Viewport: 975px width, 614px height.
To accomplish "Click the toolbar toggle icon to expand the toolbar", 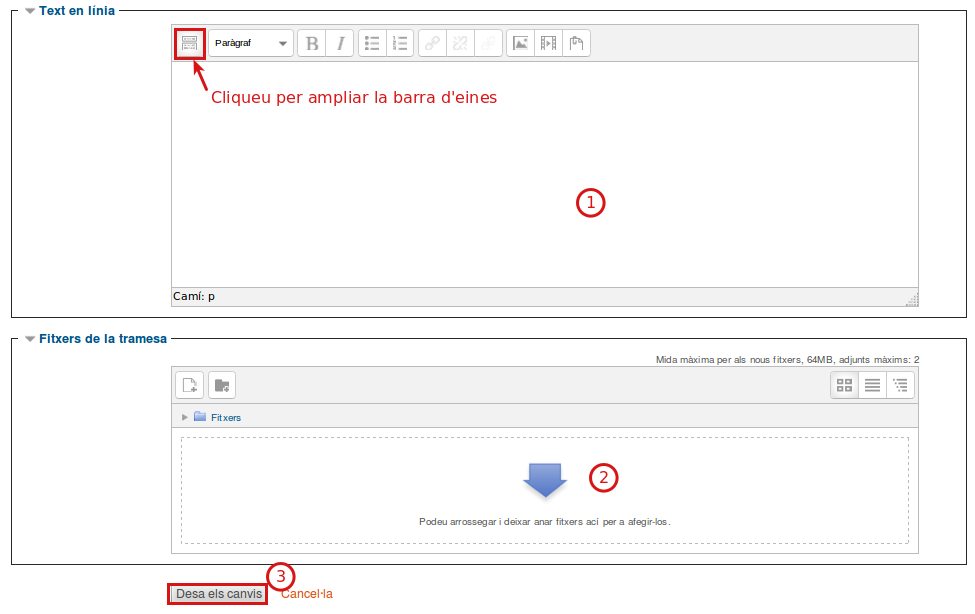I will [x=189, y=44].
